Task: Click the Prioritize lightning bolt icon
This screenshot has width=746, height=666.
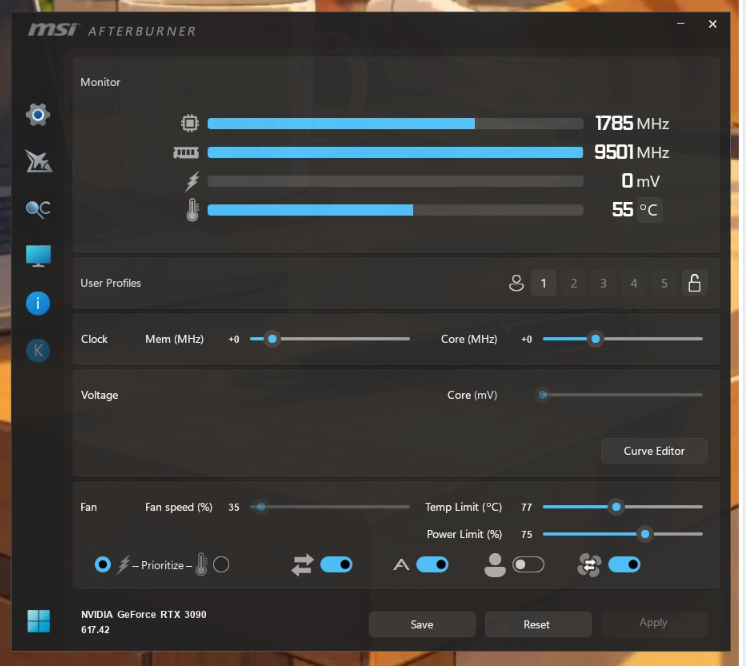Action: tap(124, 565)
